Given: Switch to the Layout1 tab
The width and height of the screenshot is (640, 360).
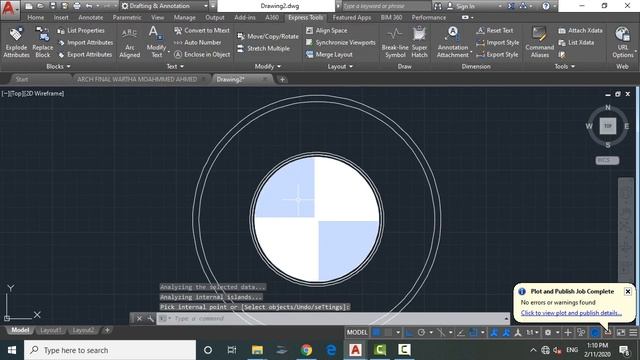Looking at the screenshot, I should (51, 330).
